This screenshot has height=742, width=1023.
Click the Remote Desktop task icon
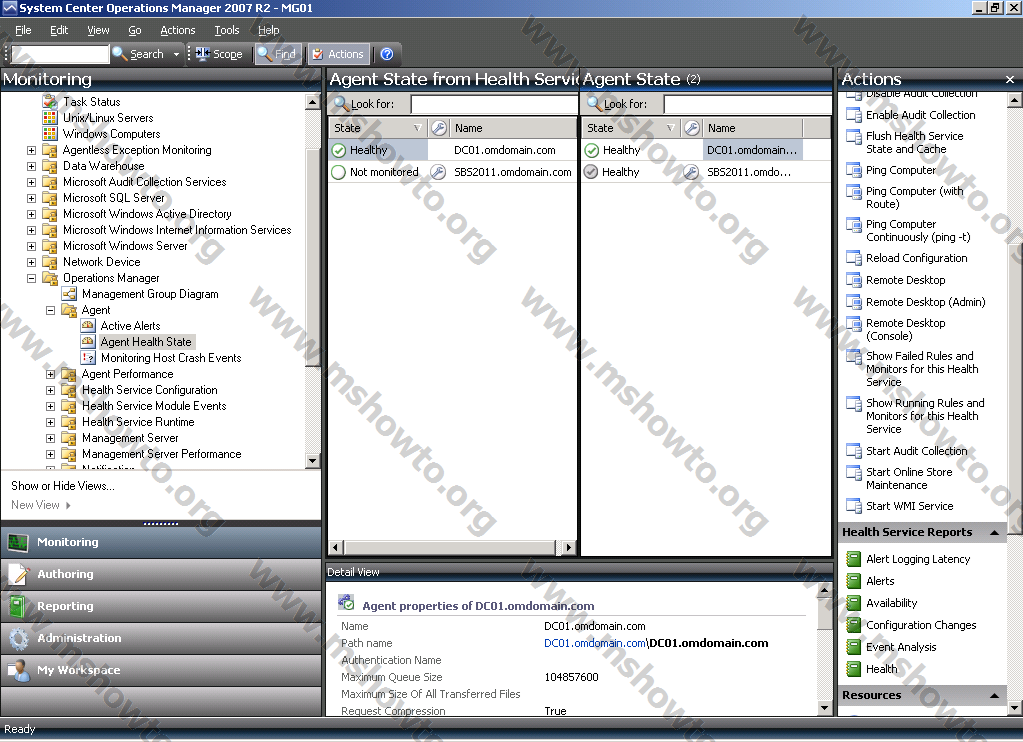853,280
